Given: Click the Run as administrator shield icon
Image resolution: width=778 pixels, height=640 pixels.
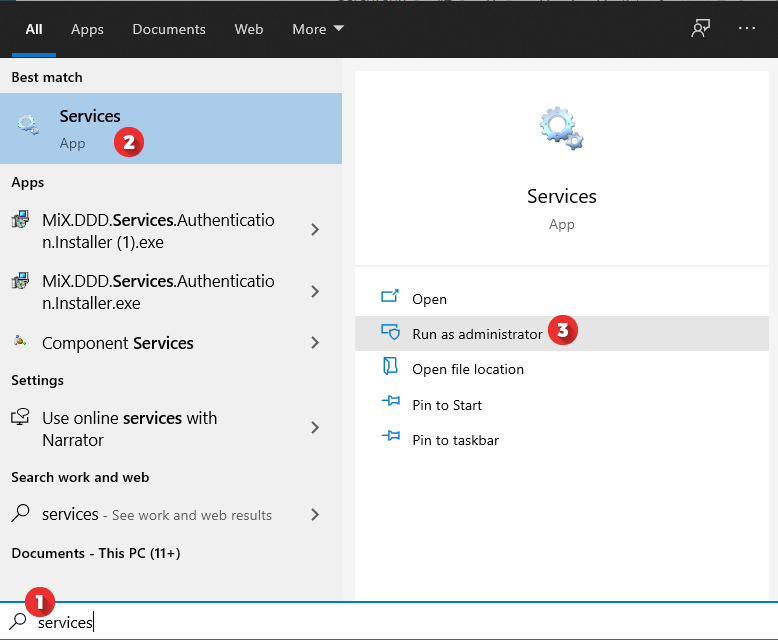Looking at the screenshot, I should (390, 331).
